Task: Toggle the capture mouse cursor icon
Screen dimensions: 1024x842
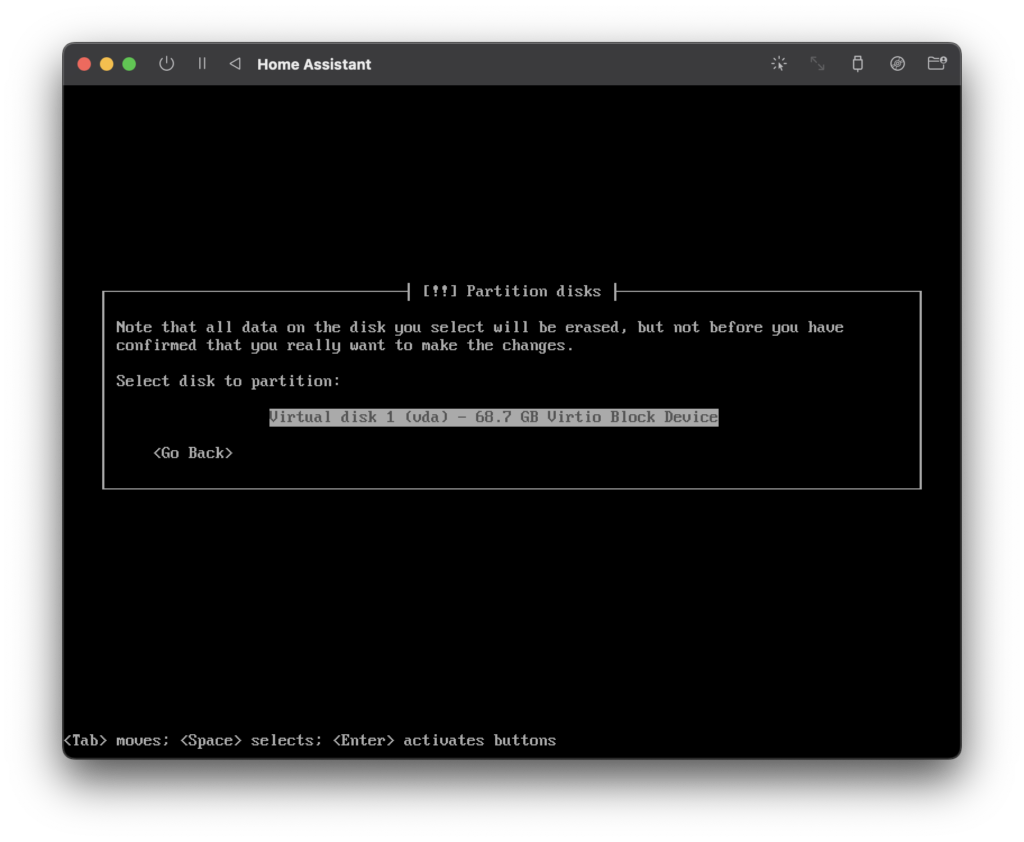Action: tap(778, 63)
